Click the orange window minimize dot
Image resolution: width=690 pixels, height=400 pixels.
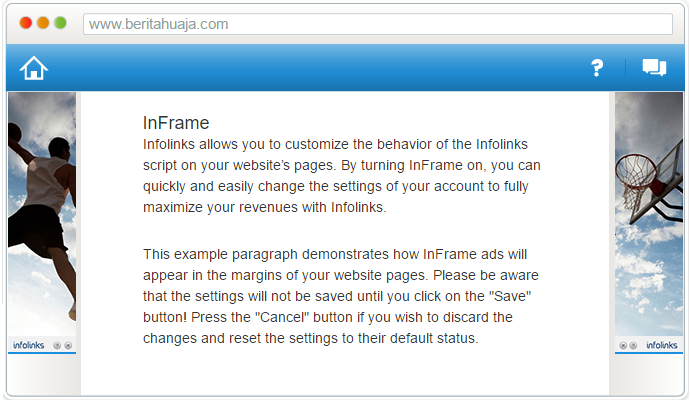[x=43, y=23]
